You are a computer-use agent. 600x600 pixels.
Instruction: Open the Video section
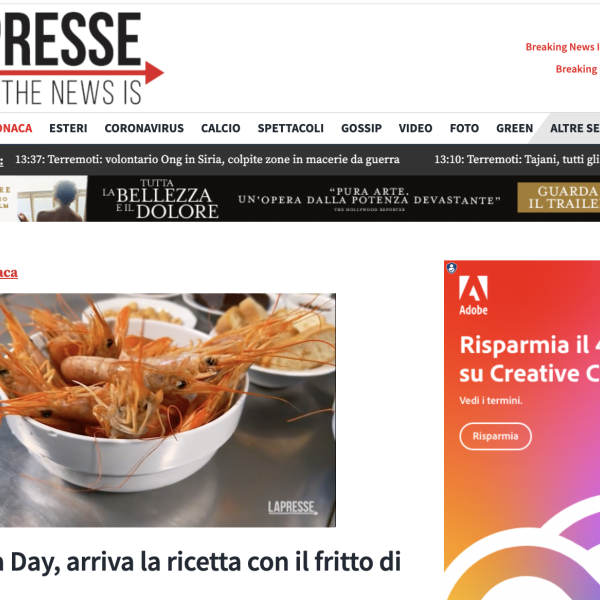point(416,128)
